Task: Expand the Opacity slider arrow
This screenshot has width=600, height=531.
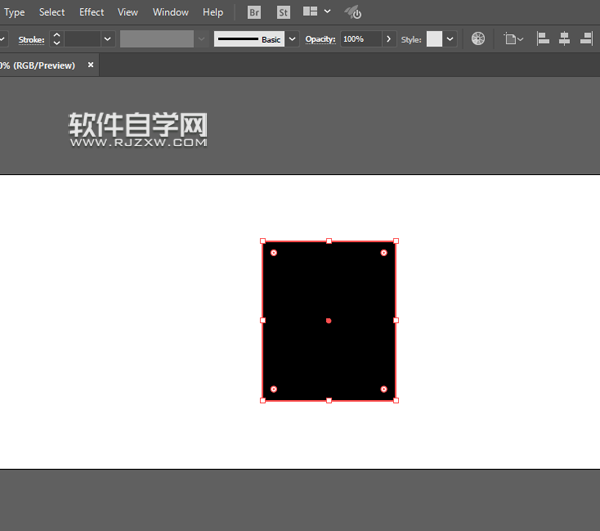Action: (389, 39)
